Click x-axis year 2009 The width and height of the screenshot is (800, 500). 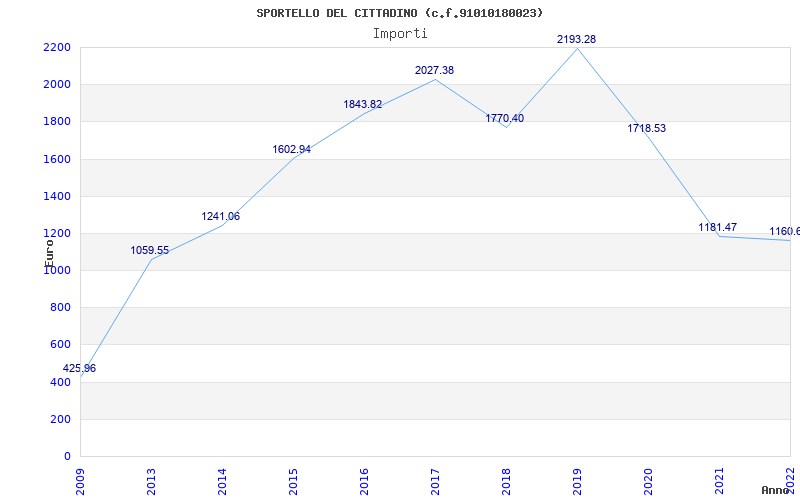(81, 481)
